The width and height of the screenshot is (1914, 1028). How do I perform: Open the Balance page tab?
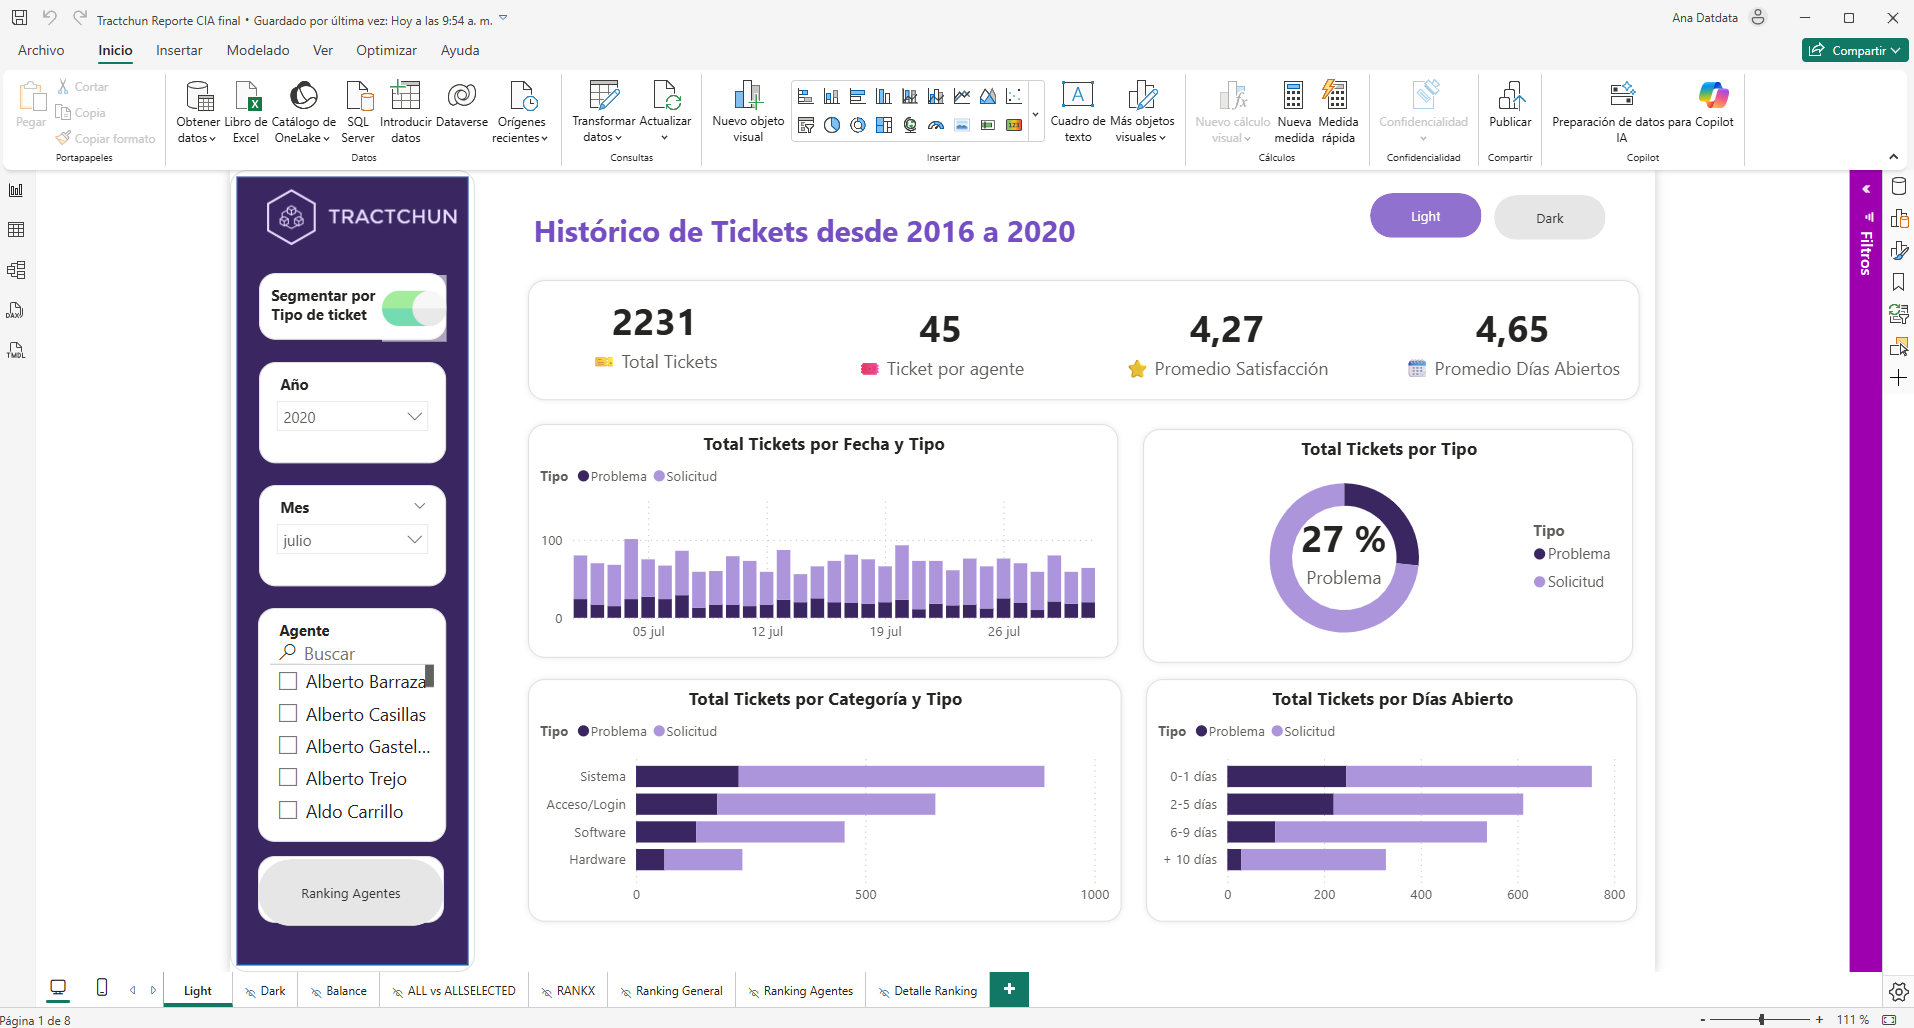tap(338, 991)
